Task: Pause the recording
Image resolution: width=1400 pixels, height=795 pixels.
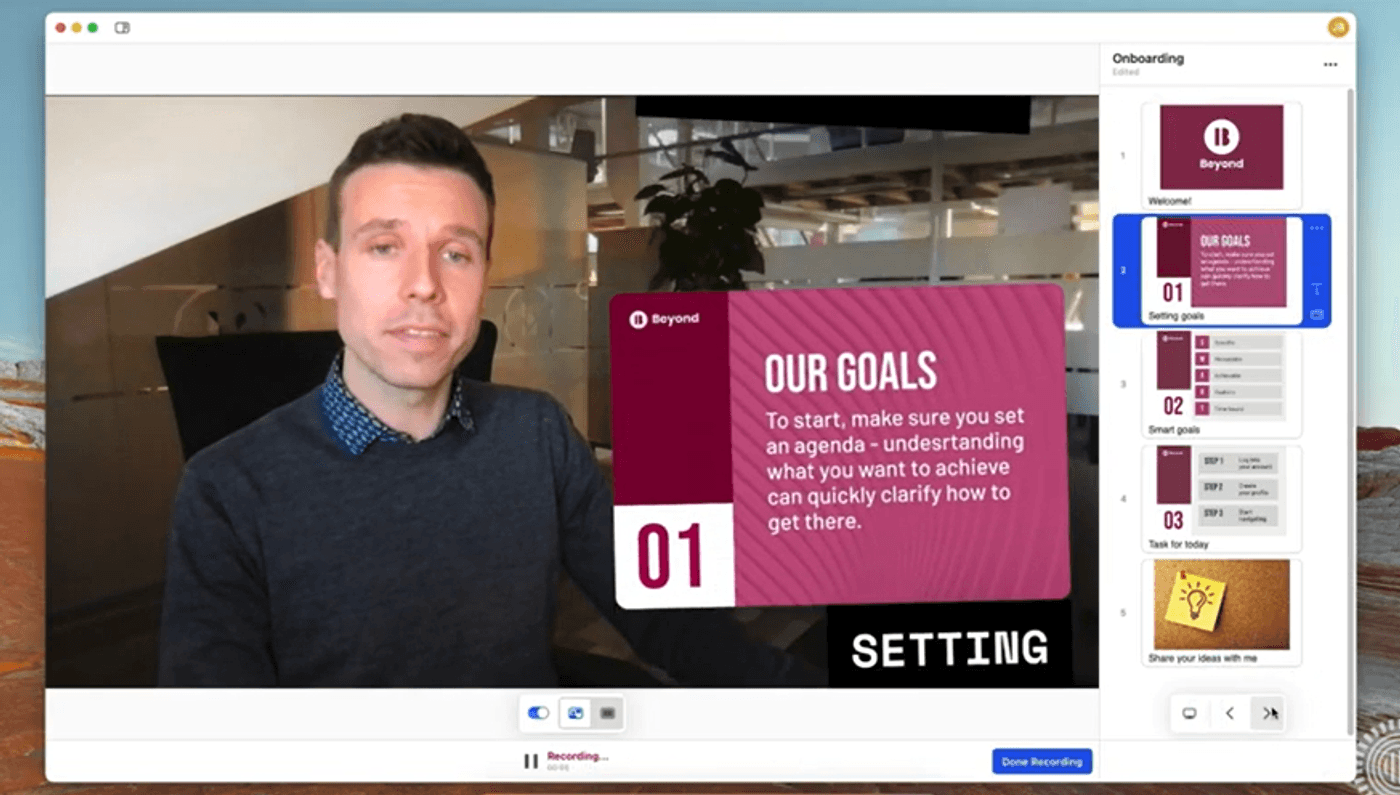Action: (531, 762)
